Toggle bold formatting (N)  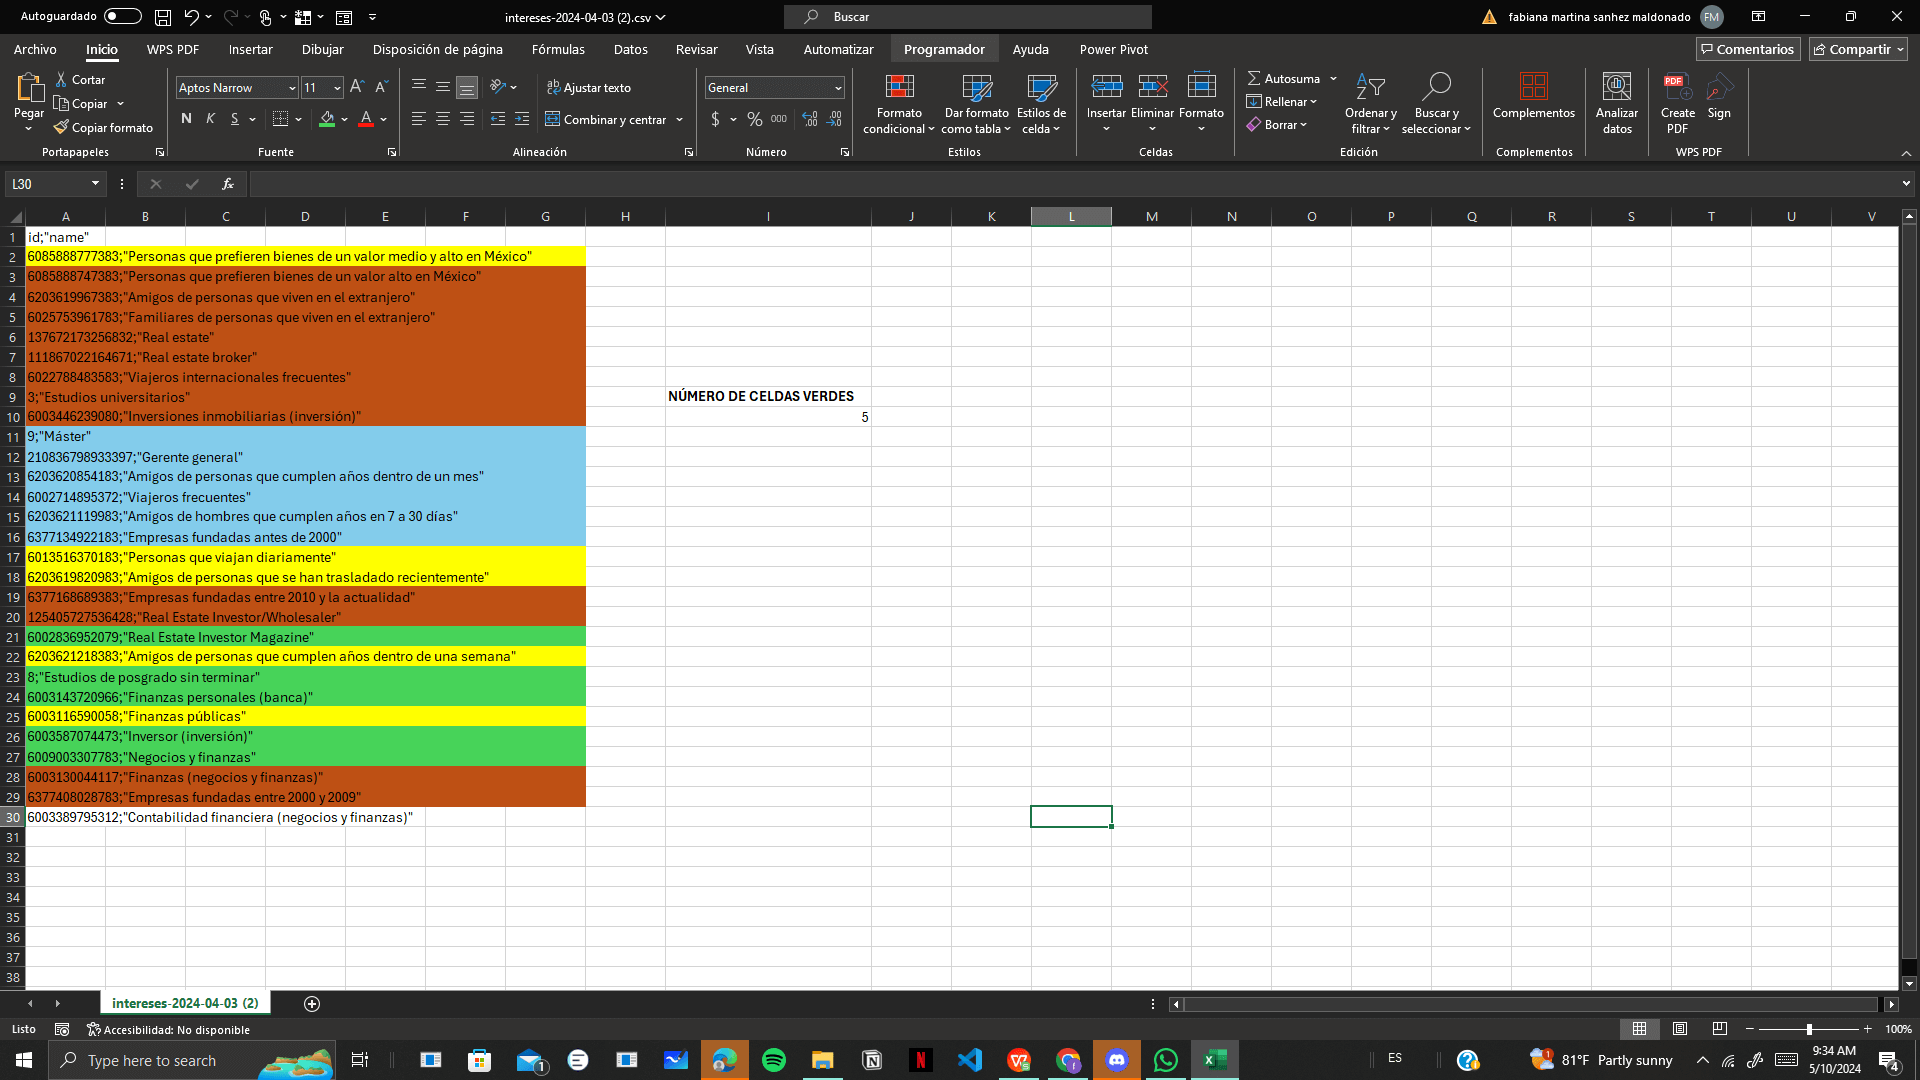coord(186,119)
